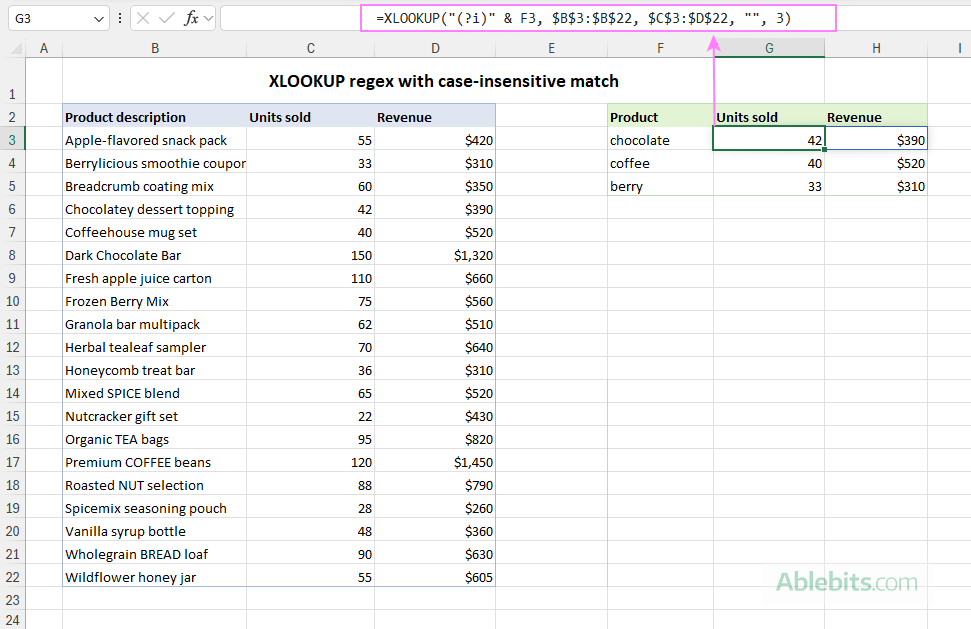971x629 pixels.
Task: Confirm formula entry with checkmark icon
Action: 165,17
